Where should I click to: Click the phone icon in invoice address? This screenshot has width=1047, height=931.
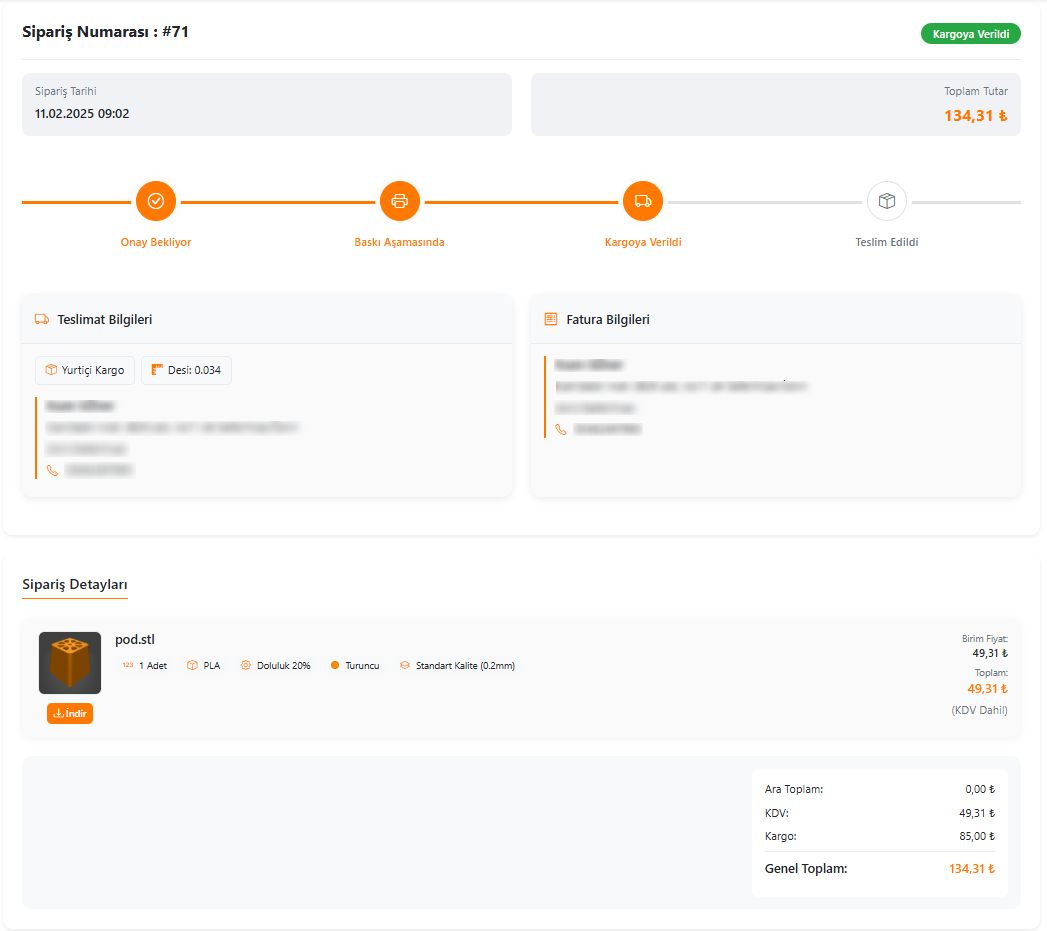(561, 429)
